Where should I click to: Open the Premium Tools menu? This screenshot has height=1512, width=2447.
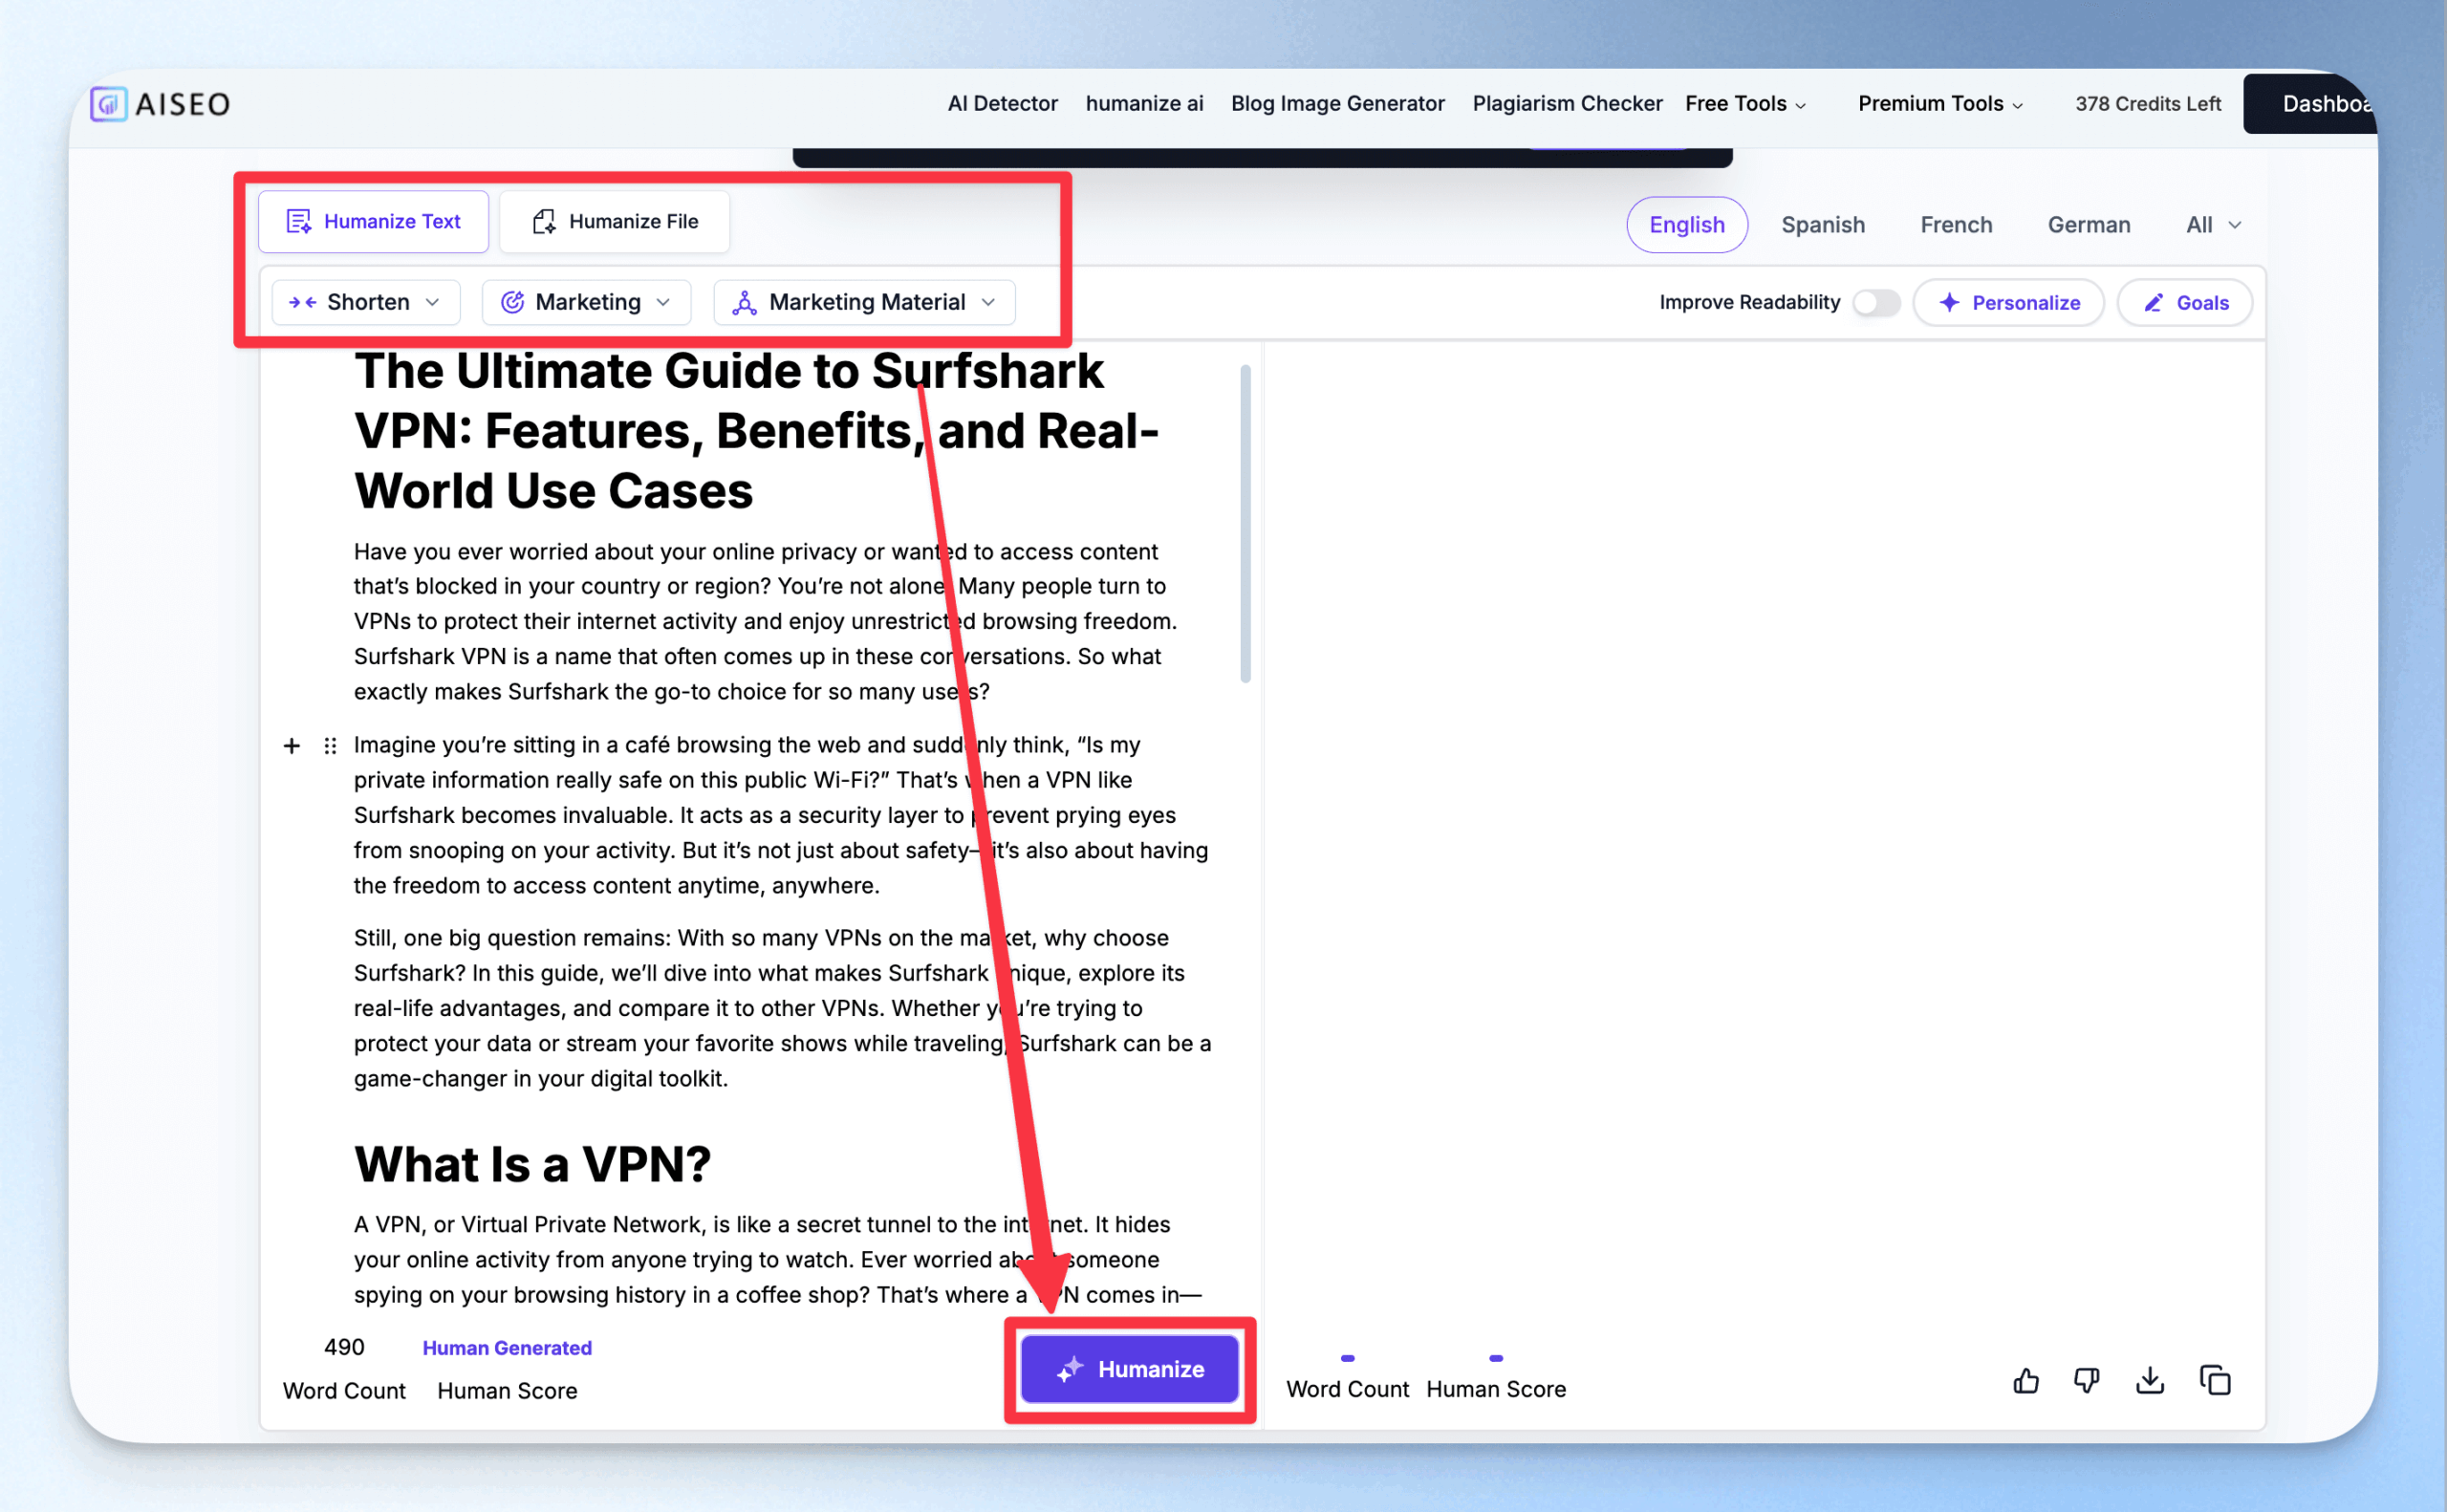(x=1939, y=103)
